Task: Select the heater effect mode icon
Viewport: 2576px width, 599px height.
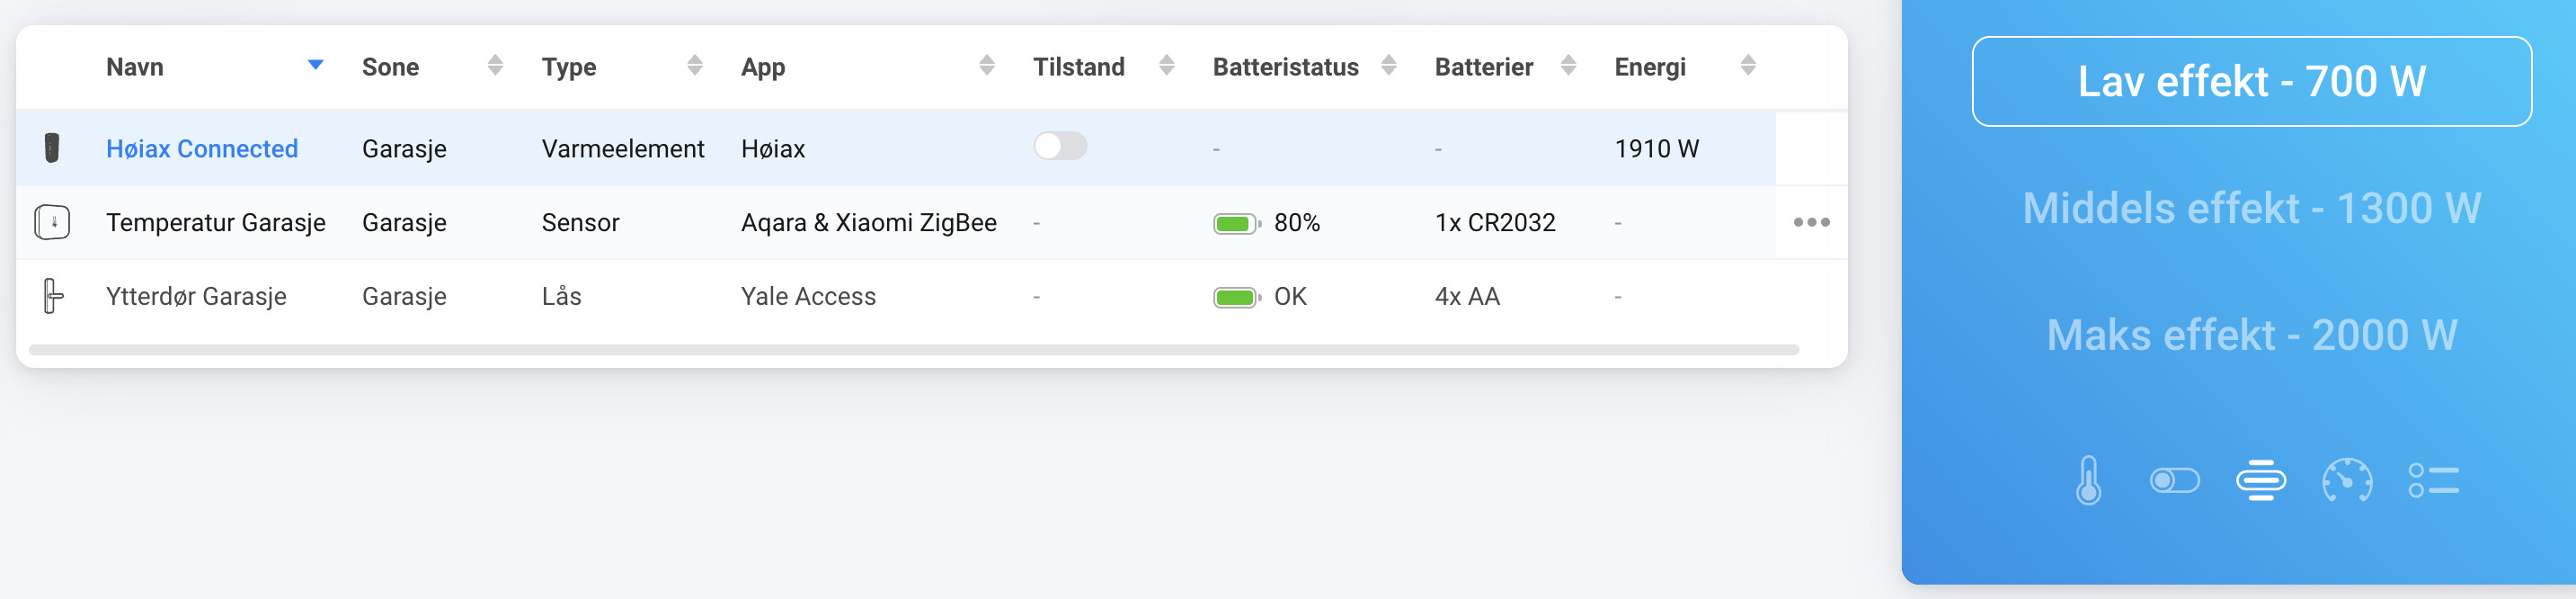Action: 2261,481
